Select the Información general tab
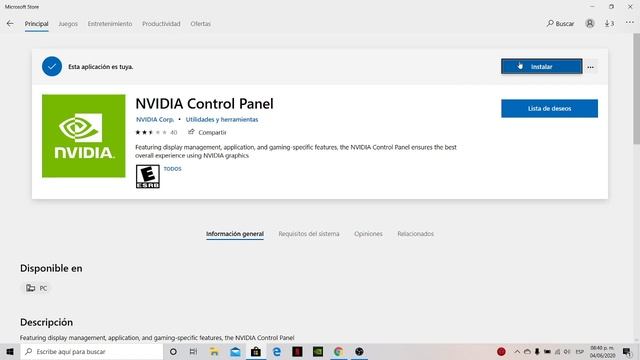 (x=235, y=234)
